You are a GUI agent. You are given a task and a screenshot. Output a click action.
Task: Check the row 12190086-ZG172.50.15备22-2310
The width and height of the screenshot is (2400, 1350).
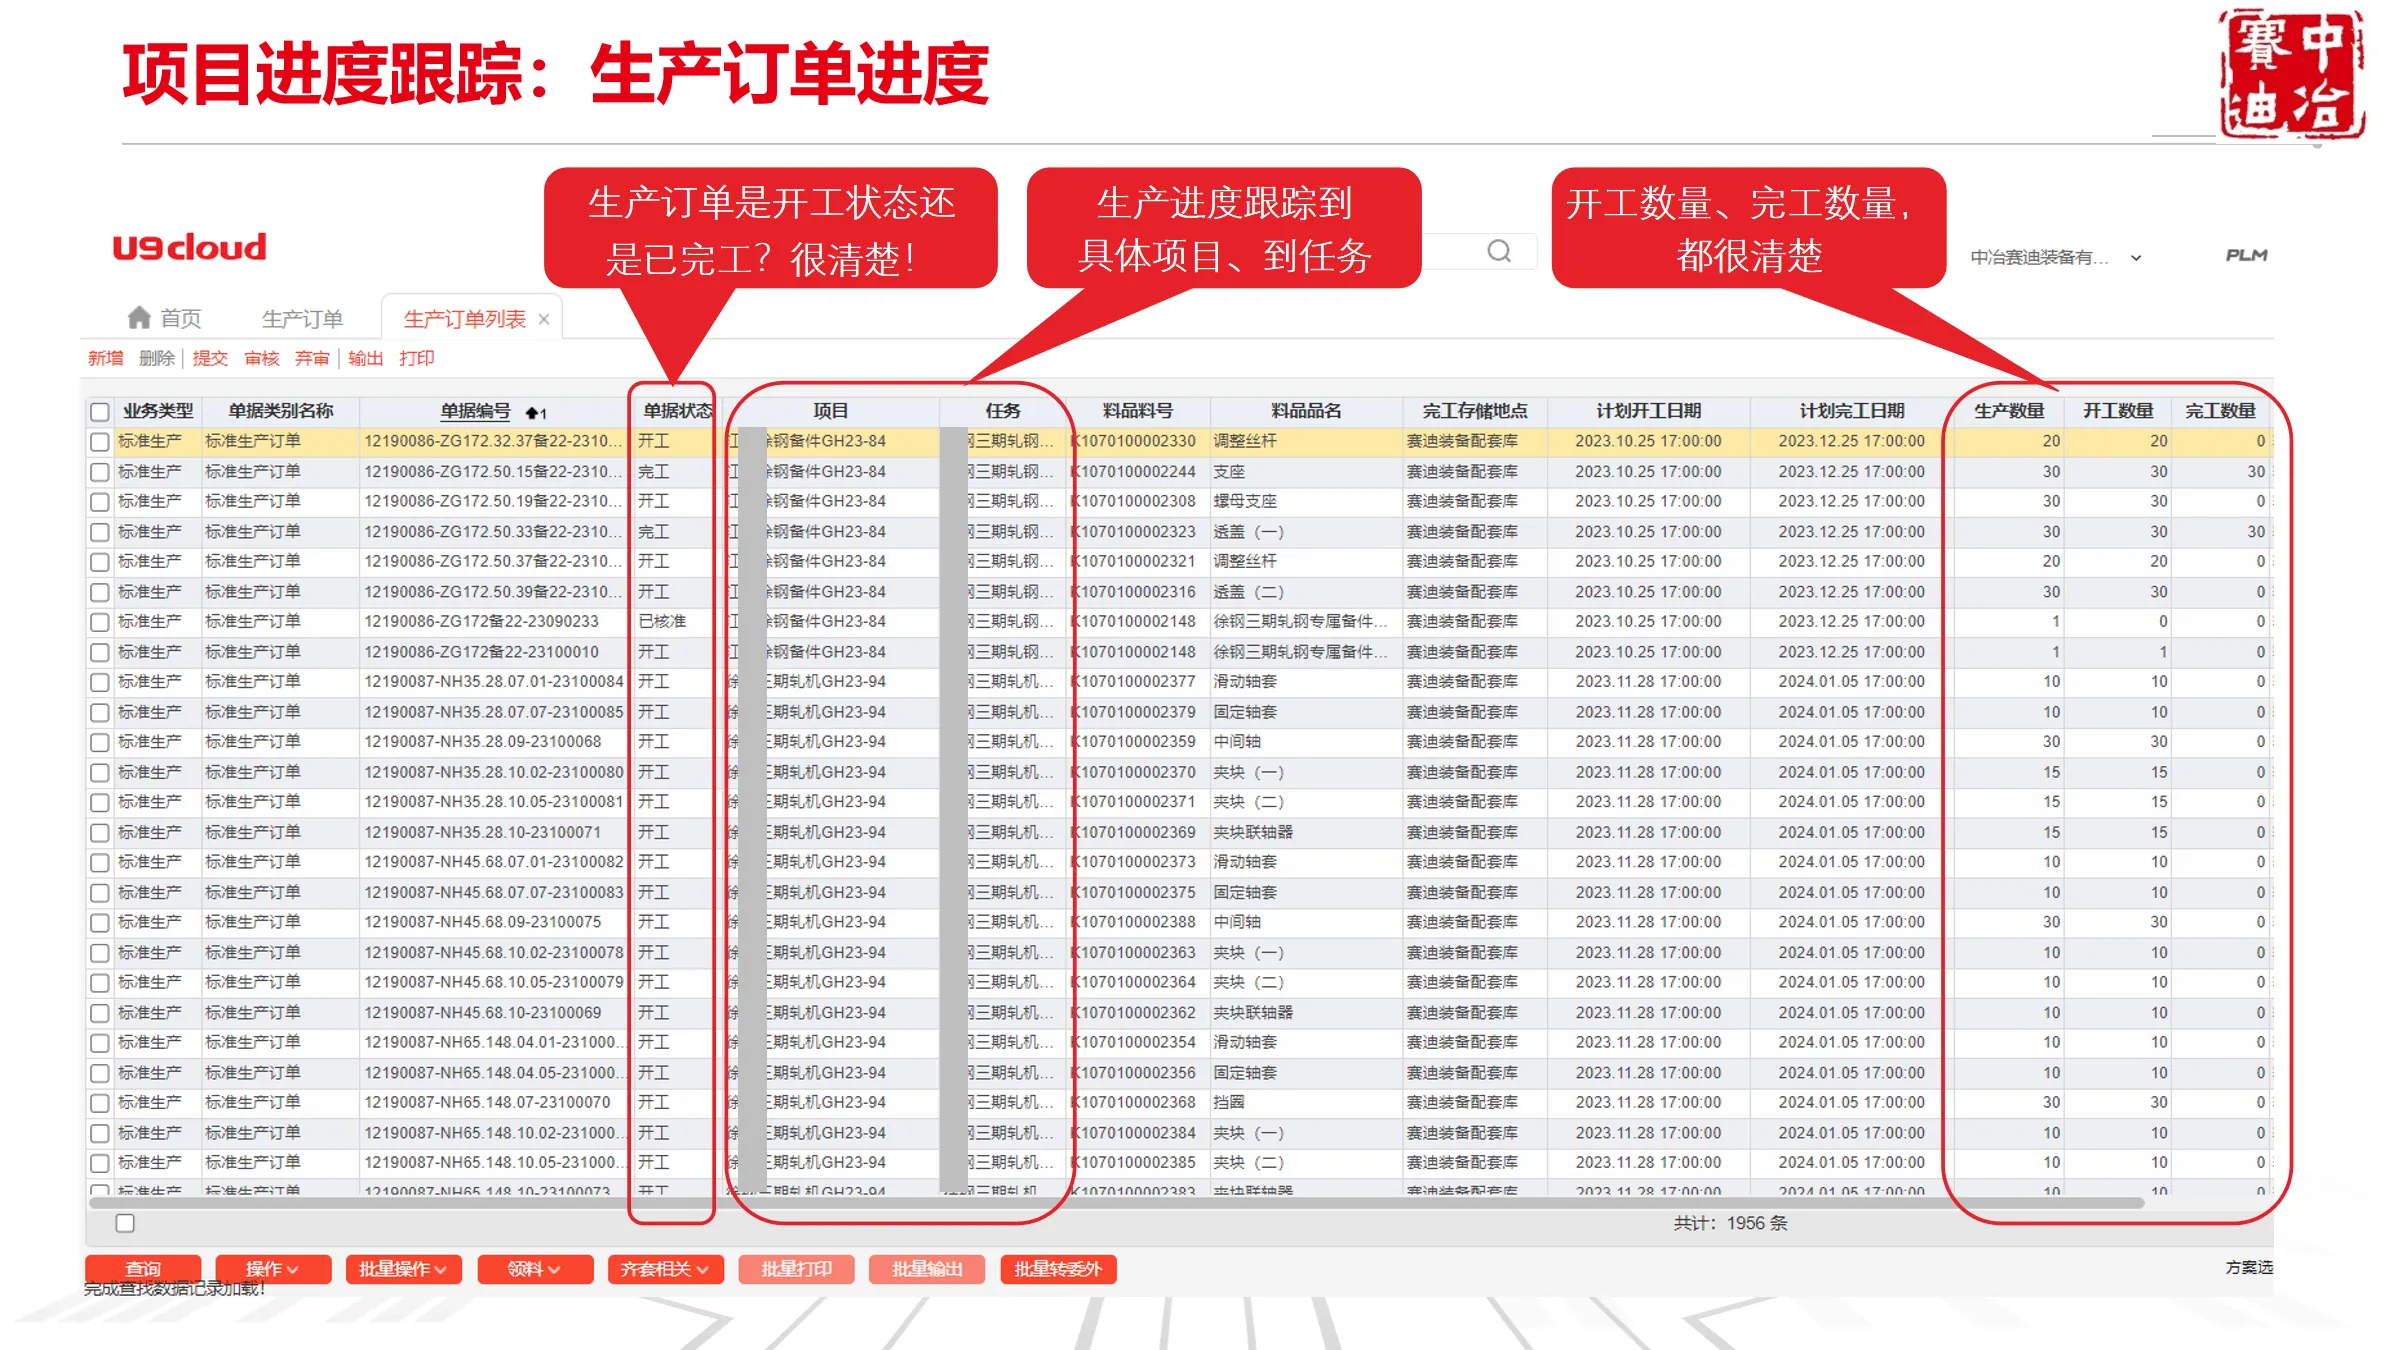[x=100, y=471]
